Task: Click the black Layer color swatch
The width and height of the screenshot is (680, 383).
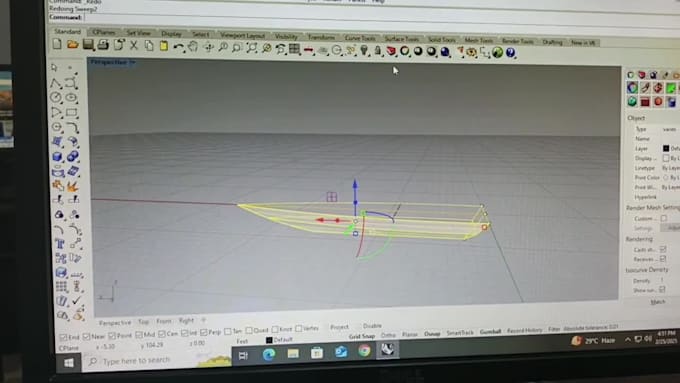Action: (x=666, y=148)
